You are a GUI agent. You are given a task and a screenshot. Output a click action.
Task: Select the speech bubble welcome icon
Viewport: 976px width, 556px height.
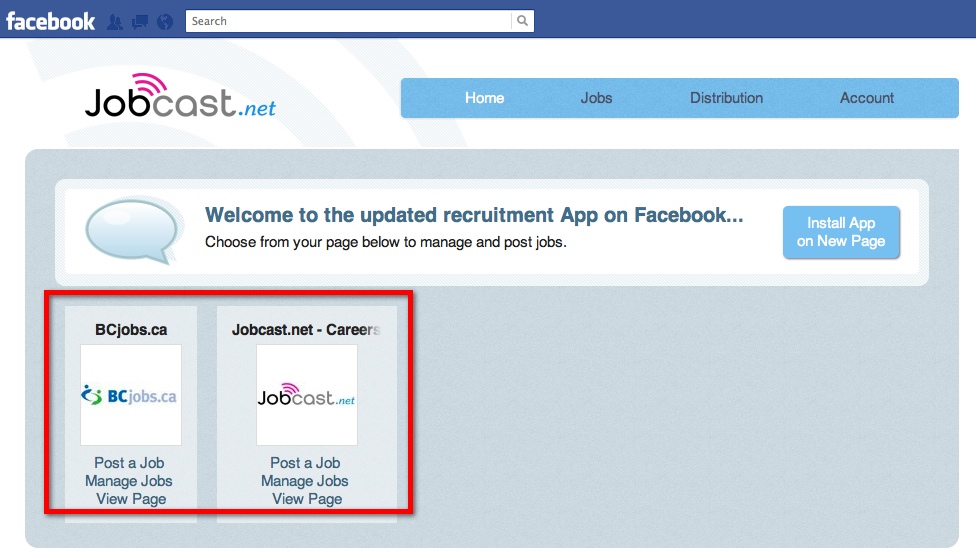pos(133,230)
